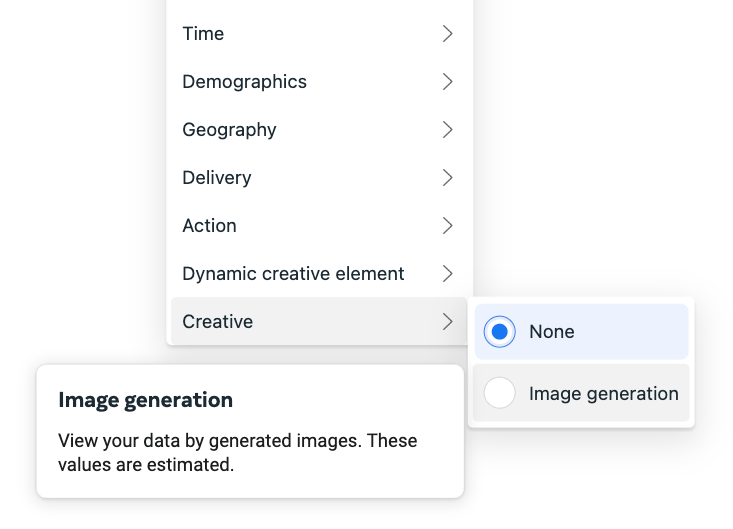Open the Time breakdown menu item

tap(319, 34)
